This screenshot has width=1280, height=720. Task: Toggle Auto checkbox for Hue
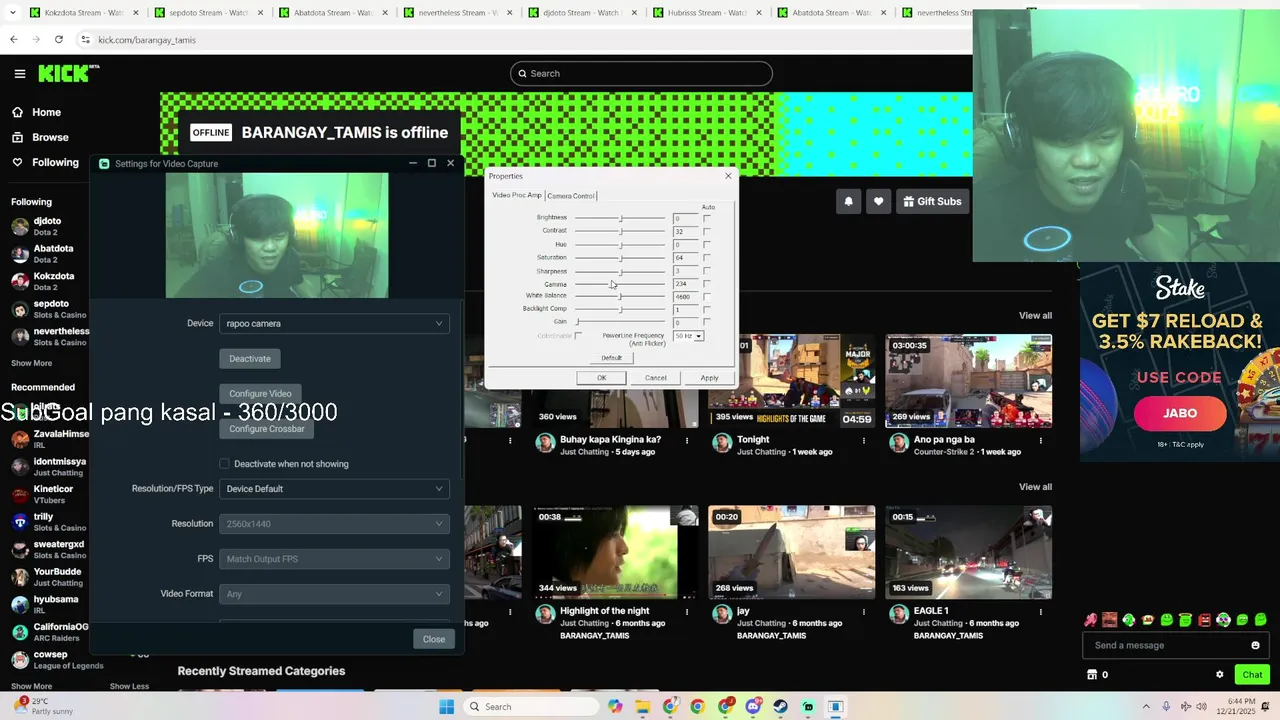(x=707, y=244)
